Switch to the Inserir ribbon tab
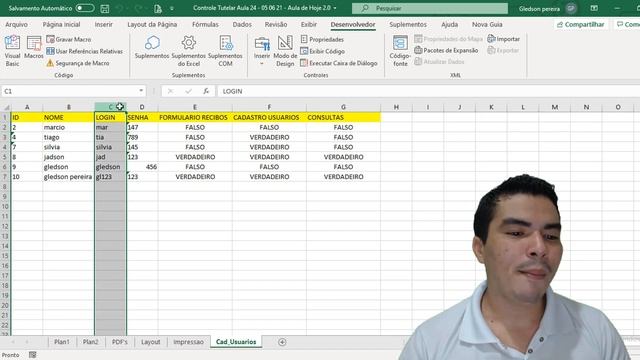Screen dimensions: 640x360 click(104, 24)
